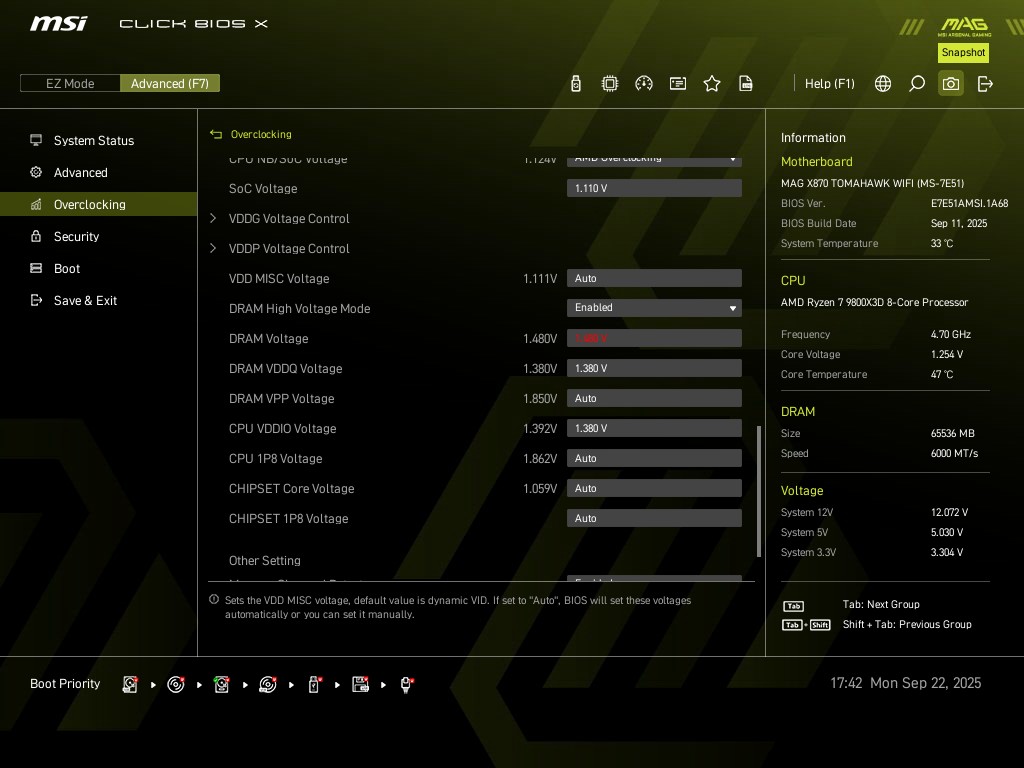
Task: Click the search magnifier icon
Action: tap(917, 84)
